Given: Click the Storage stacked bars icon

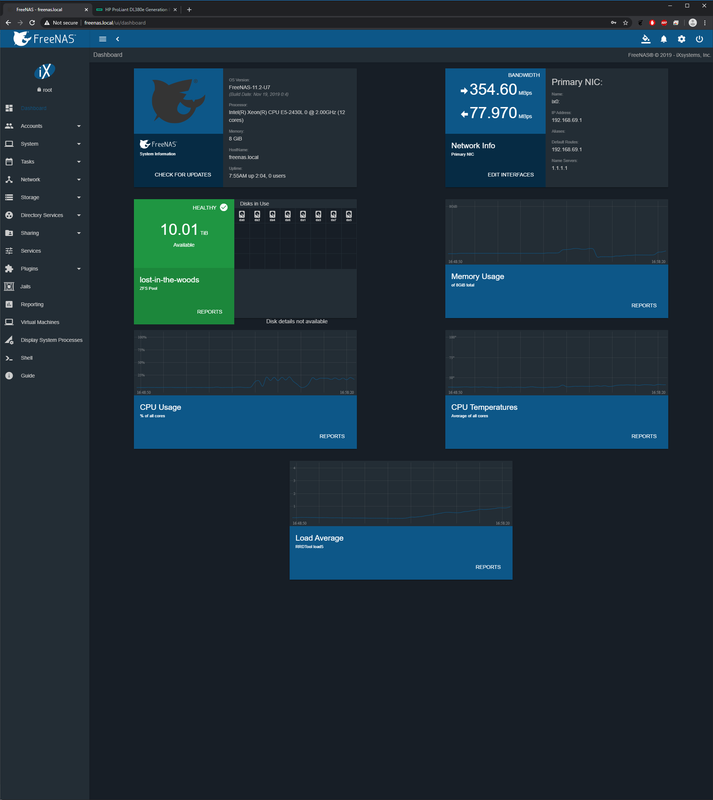Looking at the screenshot, I should pos(9,197).
